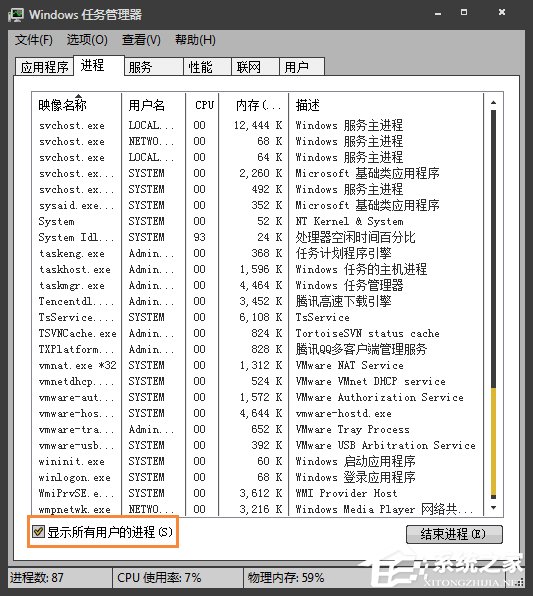
Task: Select the Tencentdl process row
Action: click(257, 301)
